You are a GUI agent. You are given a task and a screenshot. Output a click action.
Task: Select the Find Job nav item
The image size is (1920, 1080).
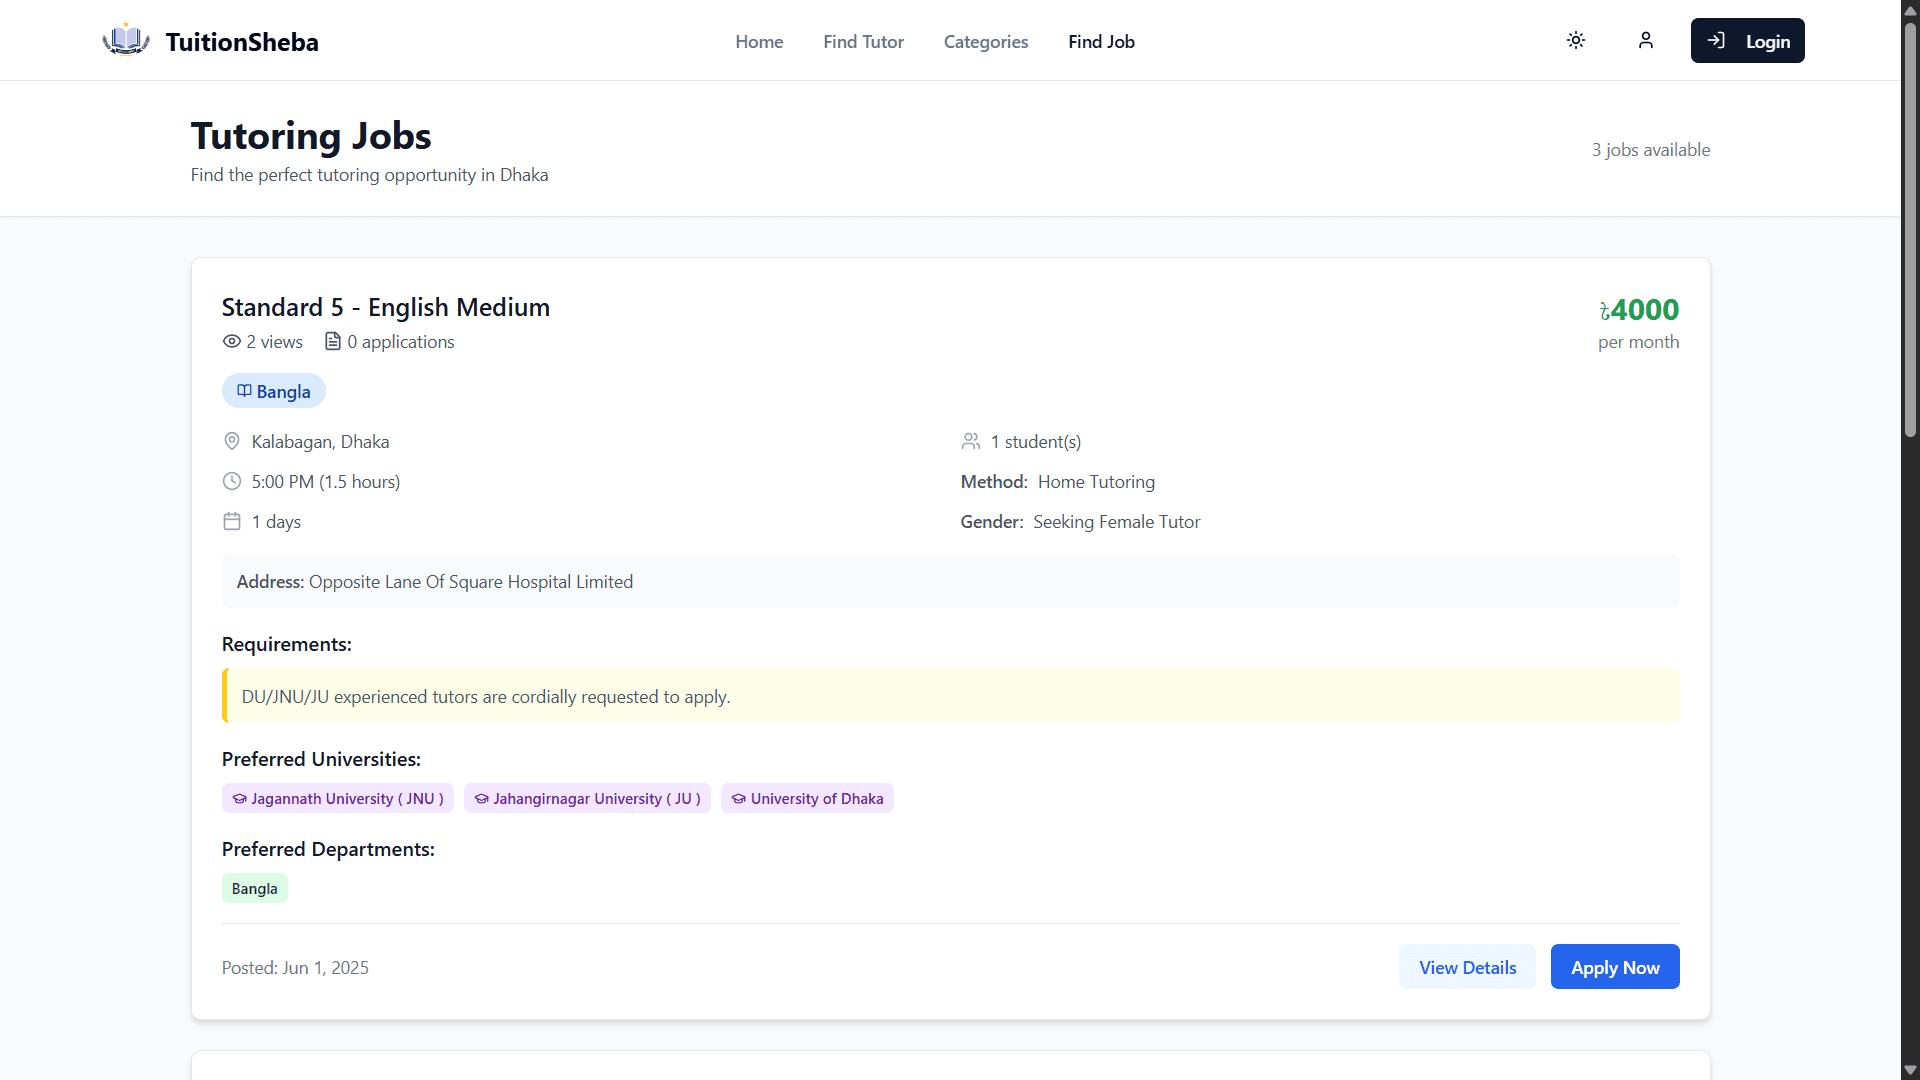(1101, 42)
